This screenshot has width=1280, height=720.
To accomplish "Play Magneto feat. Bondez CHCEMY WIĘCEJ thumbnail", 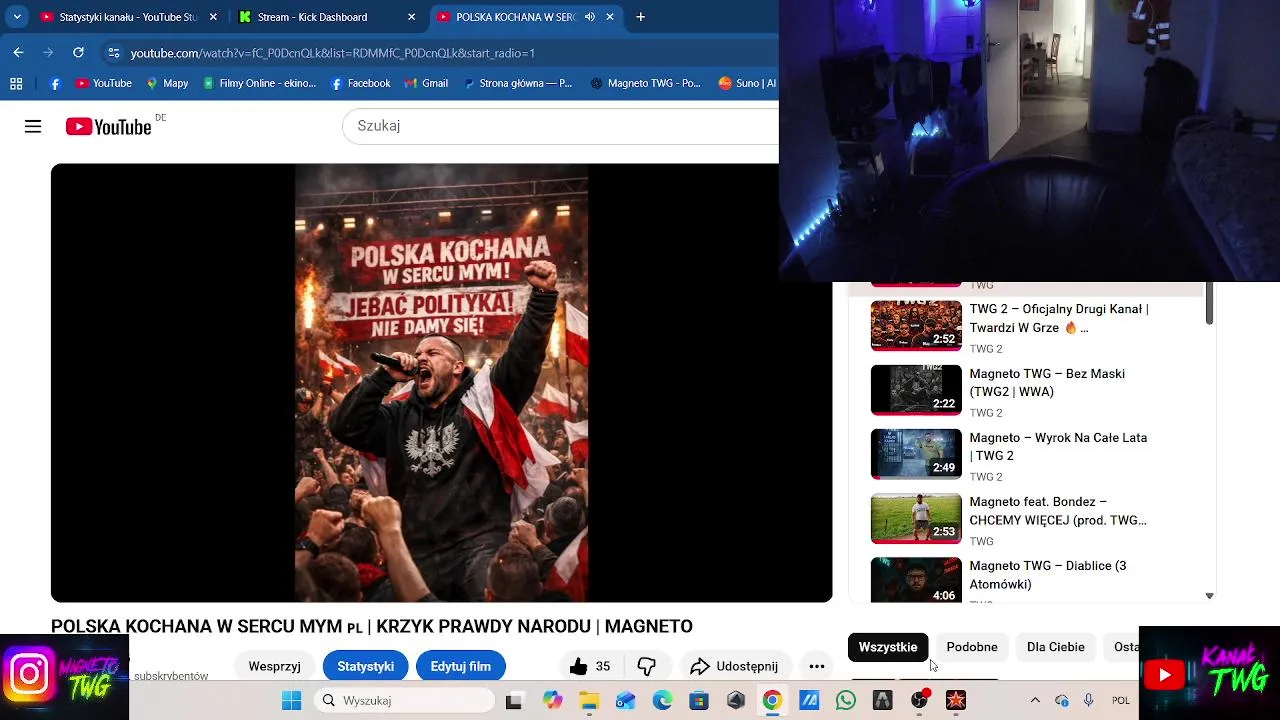I will (x=916, y=518).
